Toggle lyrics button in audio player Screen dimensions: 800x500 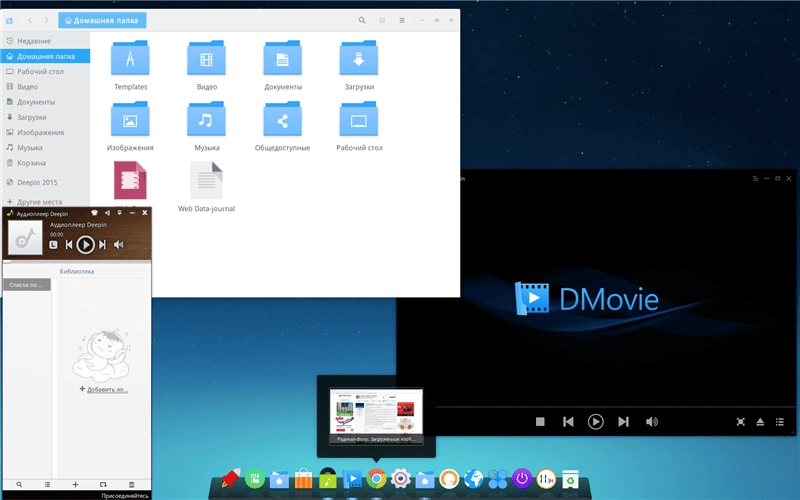coord(53,245)
